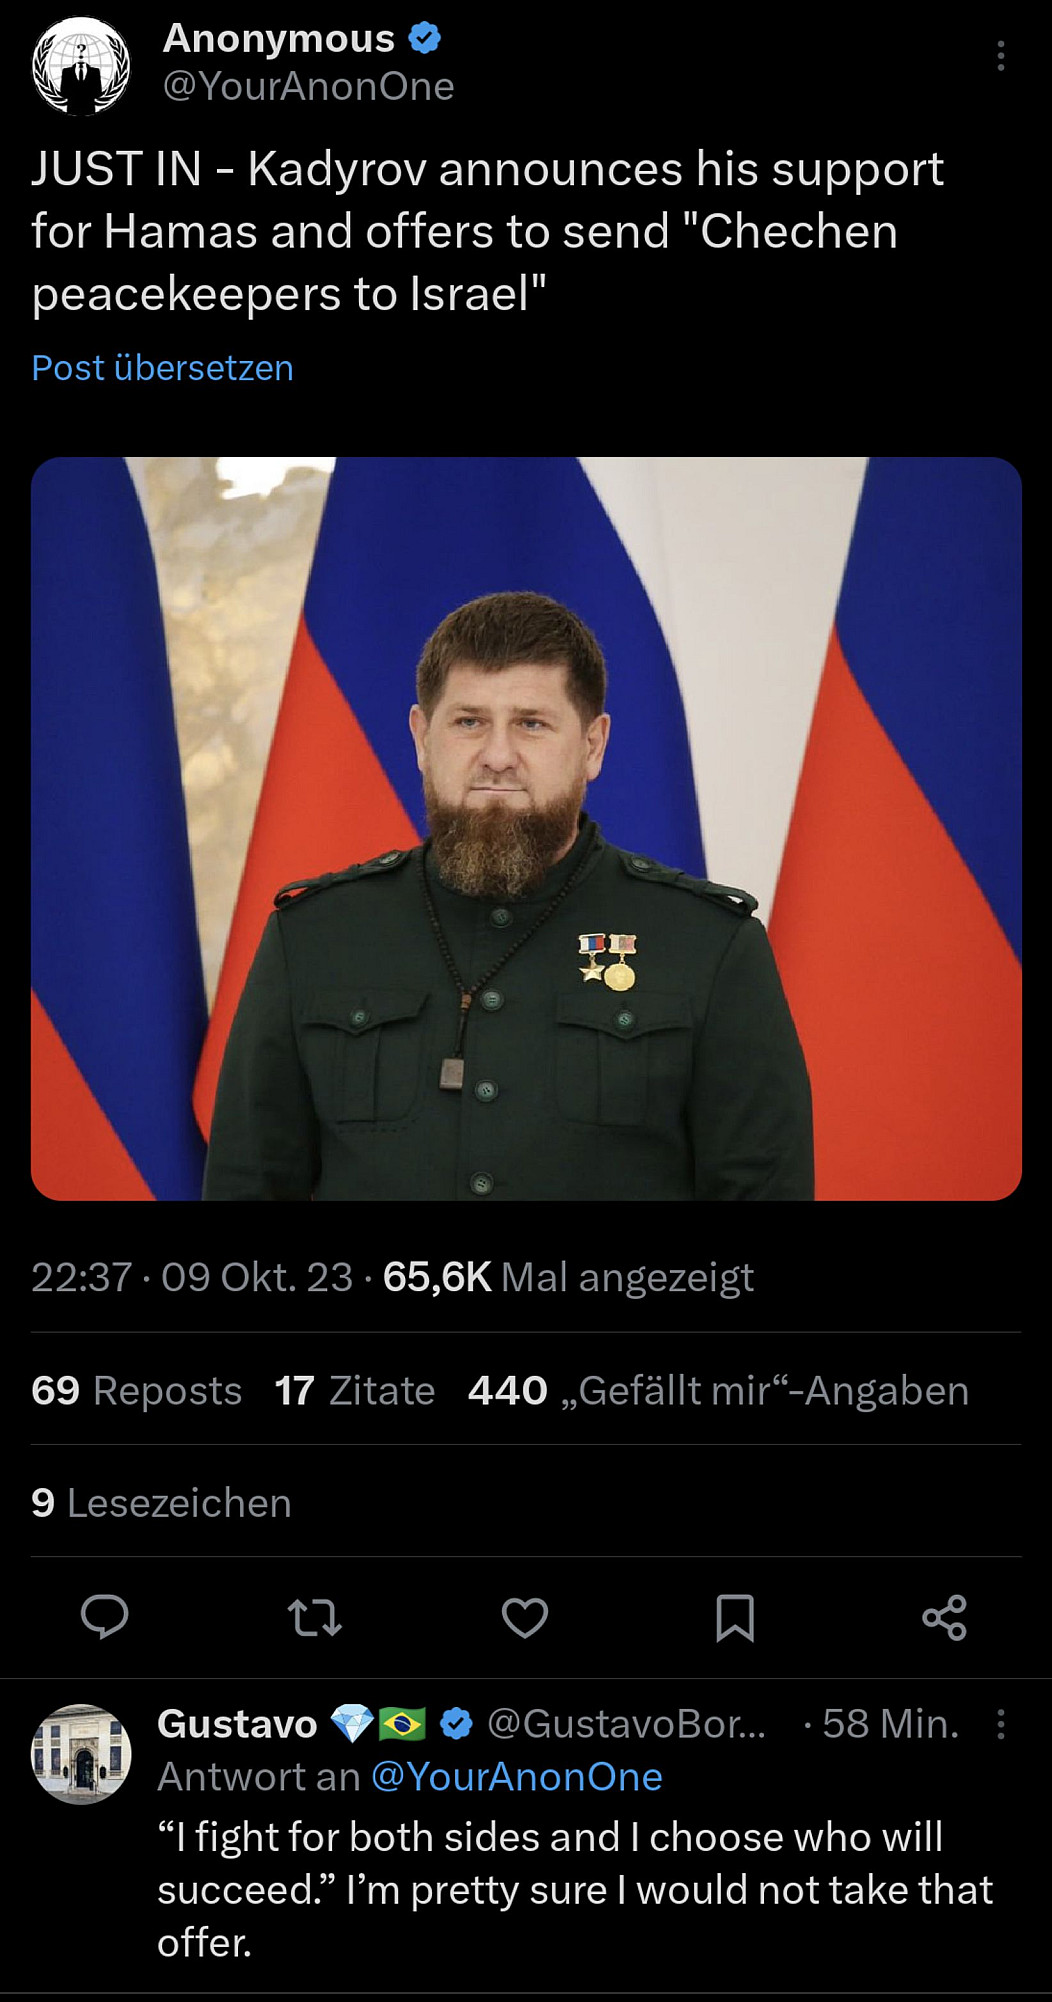This screenshot has width=1052, height=2002.
Task: Open the post's three-dot options menu
Action: point(1000,56)
